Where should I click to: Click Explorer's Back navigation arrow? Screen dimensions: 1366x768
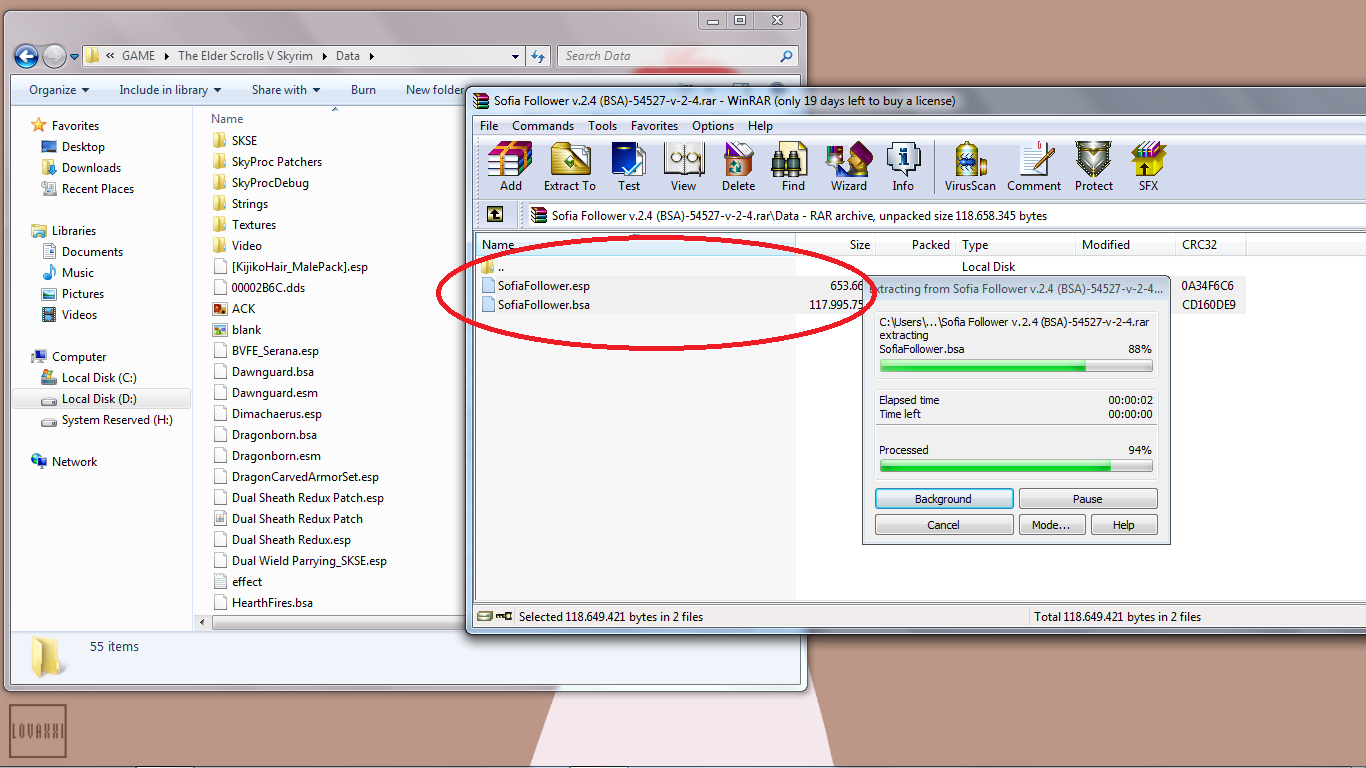tap(26, 56)
